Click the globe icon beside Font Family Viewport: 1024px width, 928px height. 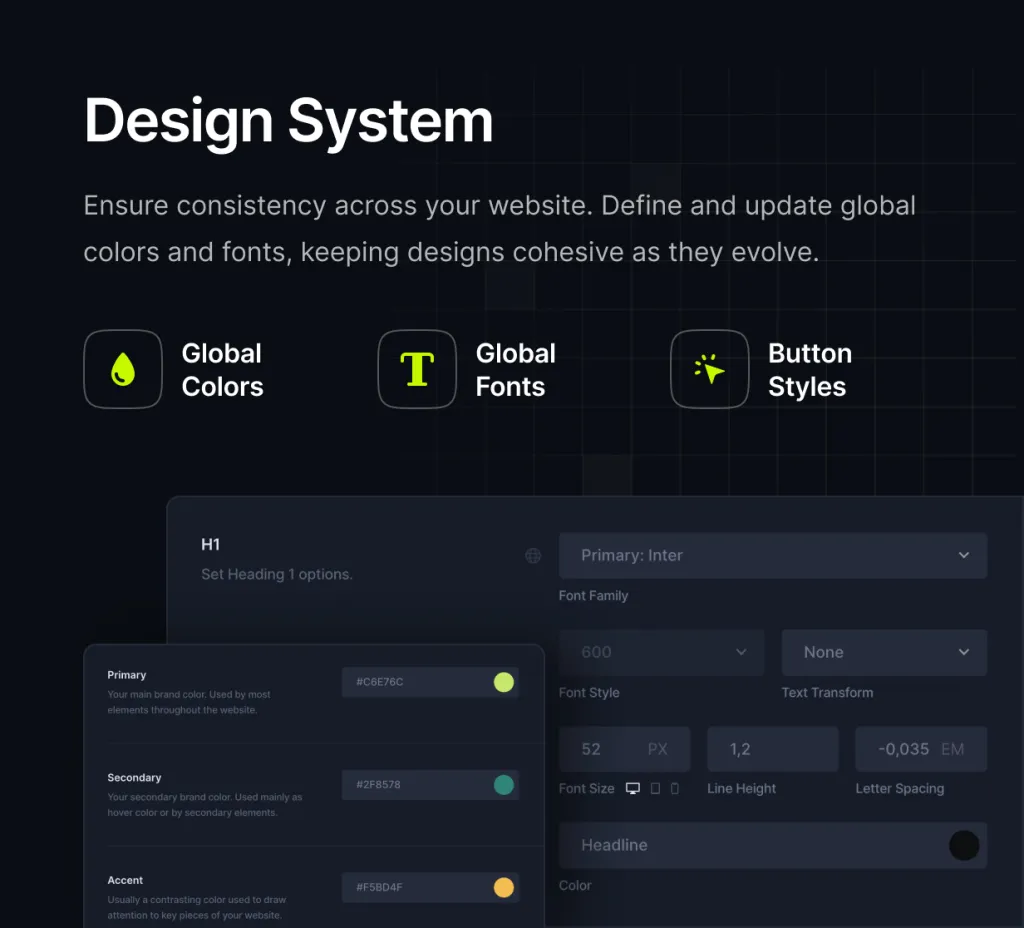[533, 556]
